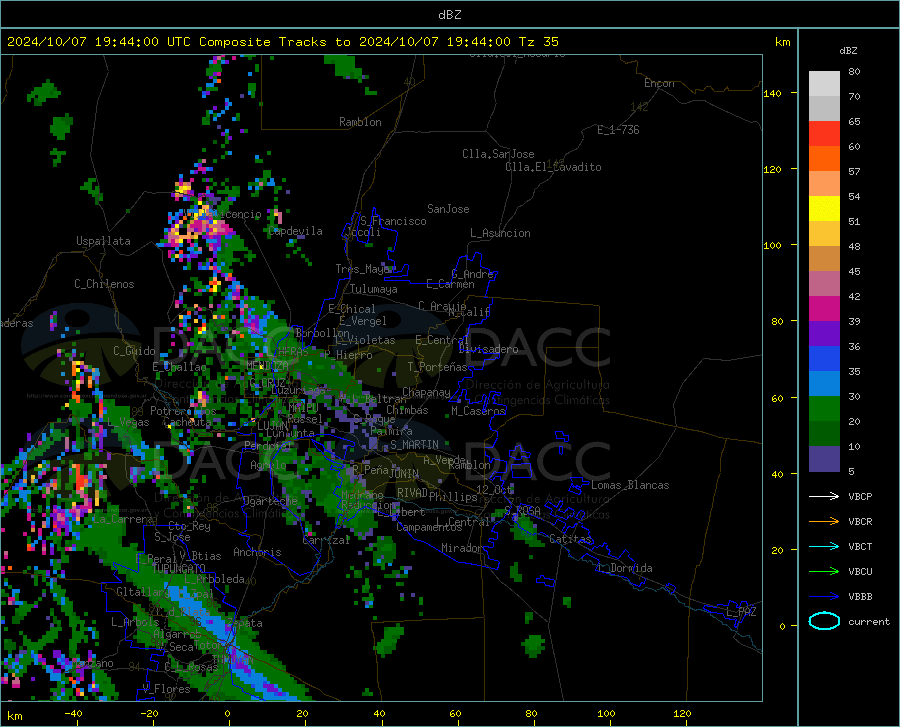The image size is (900, 727).
Task: Click the 'Divisadero' map label
Action: 488,349
